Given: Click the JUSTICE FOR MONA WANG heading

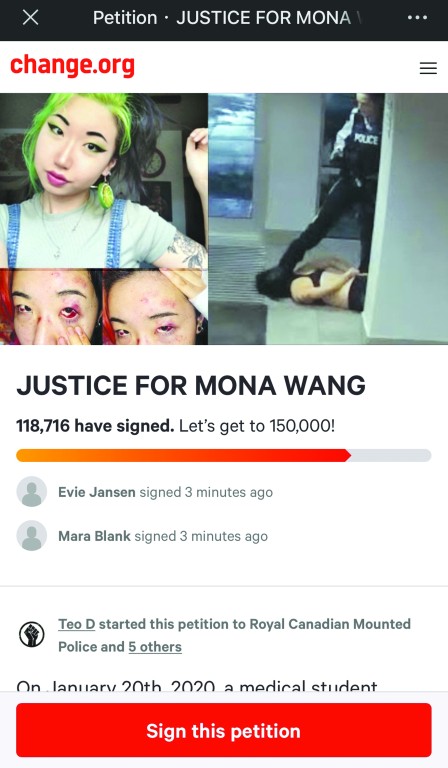Looking at the screenshot, I should (x=191, y=385).
